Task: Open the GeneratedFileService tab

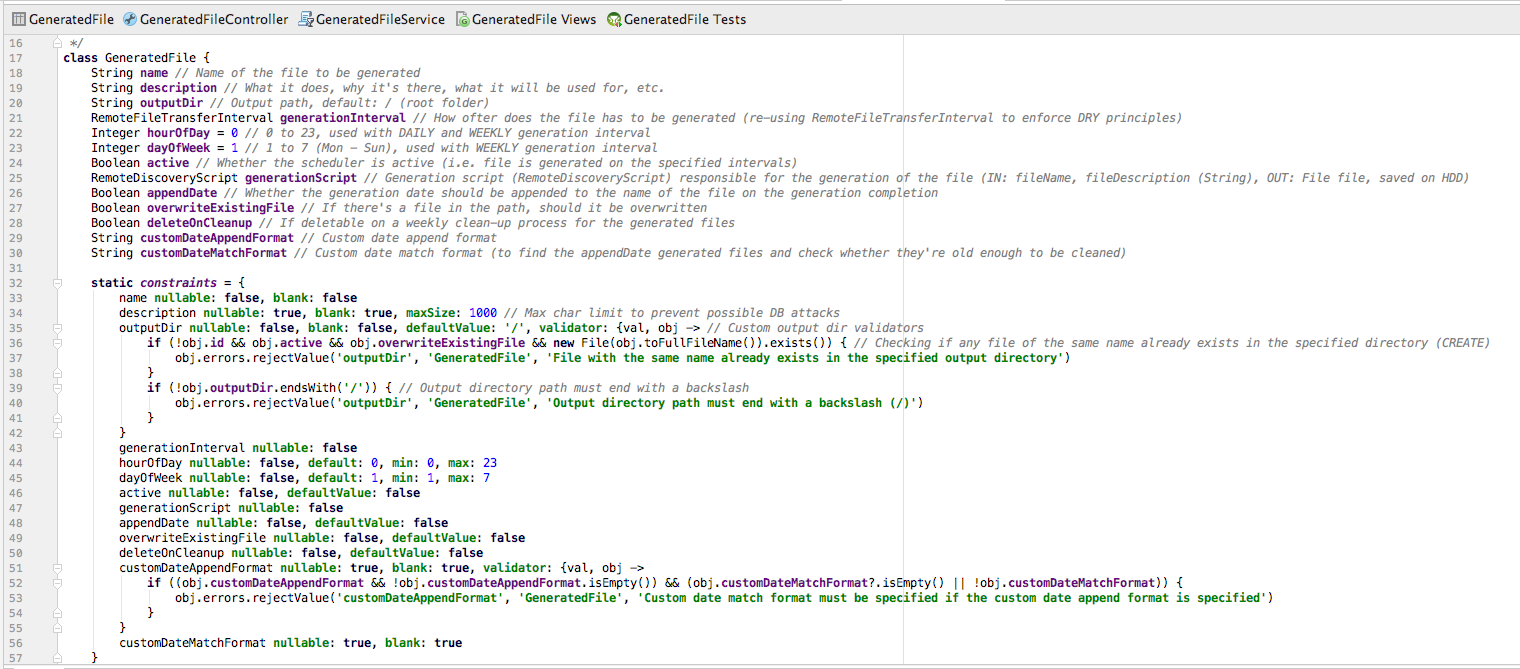Action: click(x=380, y=19)
